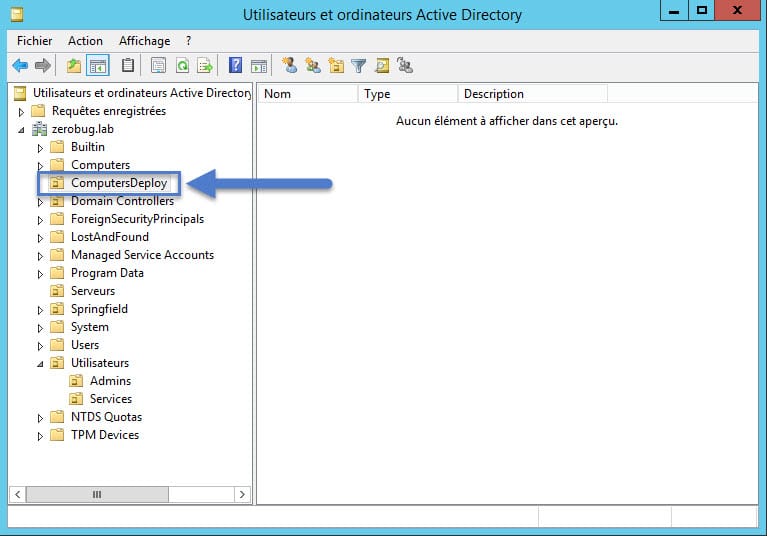Click the filter funnel icon

tap(358, 66)
